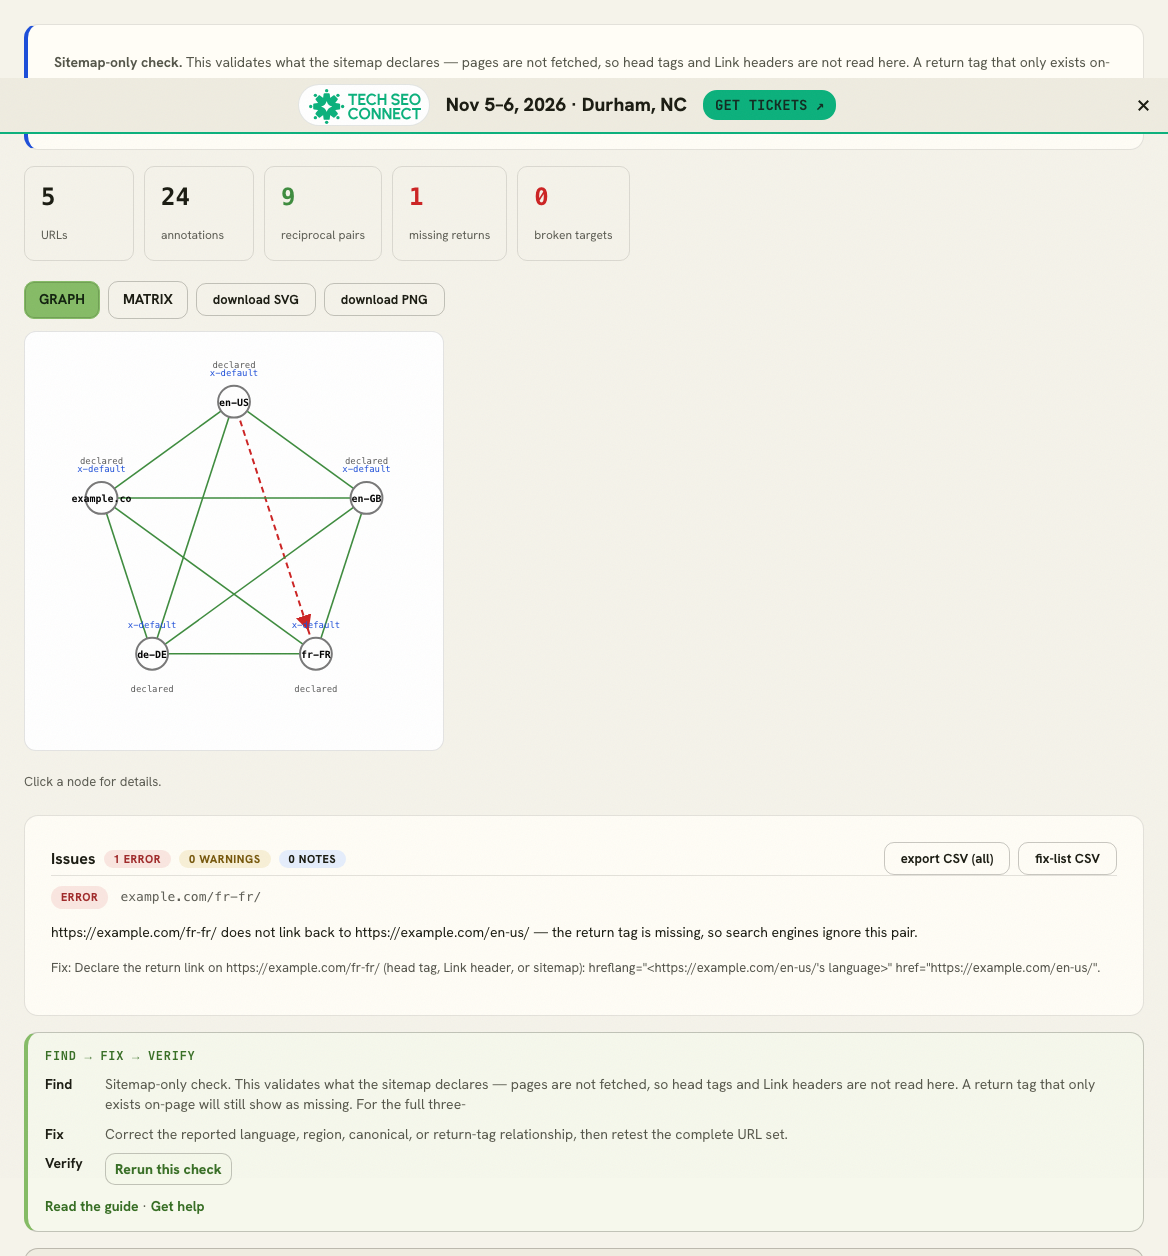Click the 'Click a node for details' hint
Image resolution: width=1168 pixels, height=1256 pixels.
[93, 782]
